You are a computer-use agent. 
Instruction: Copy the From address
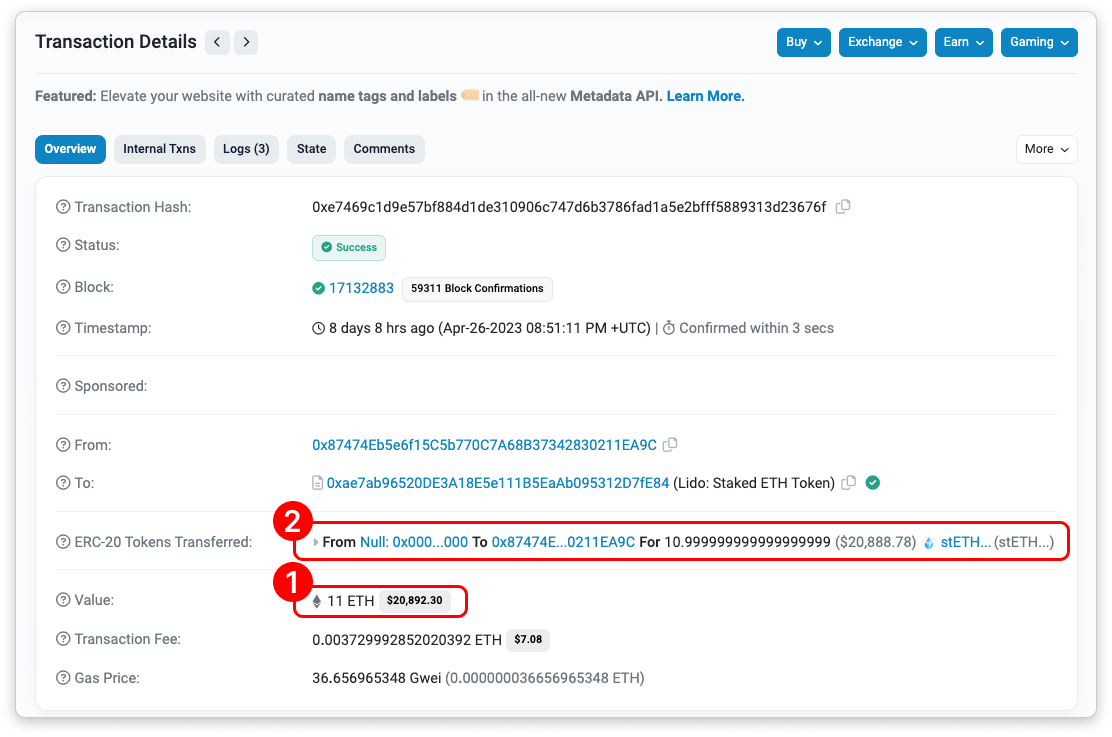coord(670,445)
